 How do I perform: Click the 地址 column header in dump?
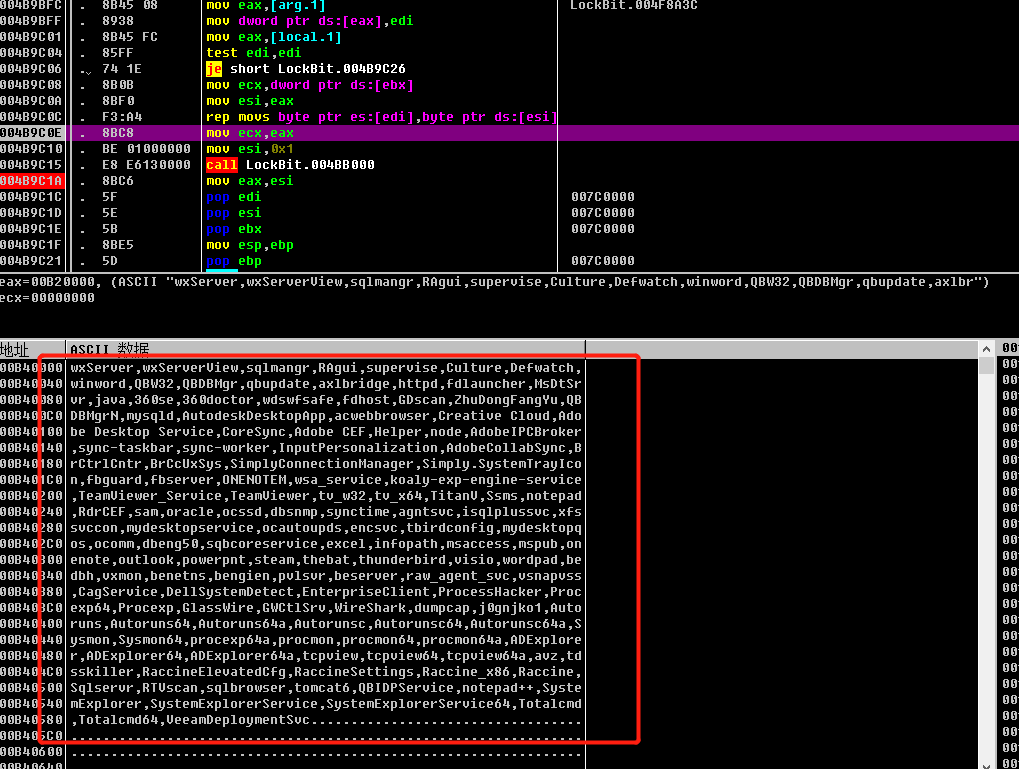[15, 350]
